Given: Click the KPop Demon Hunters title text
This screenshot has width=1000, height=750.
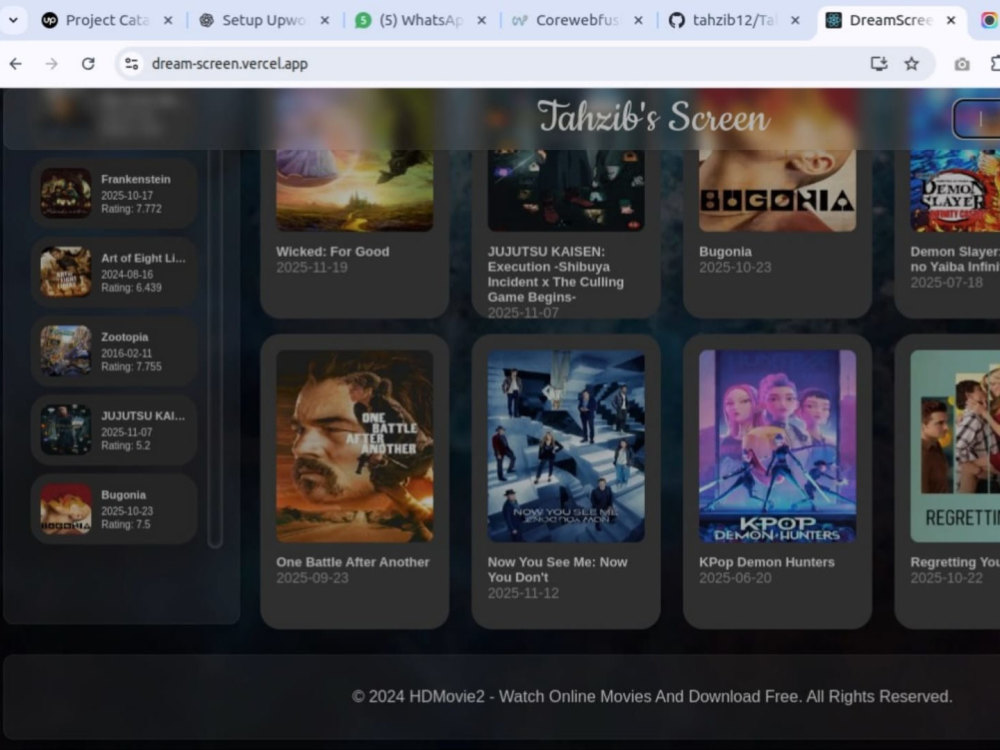Looking at the screenshot, I should coord(767,562).
